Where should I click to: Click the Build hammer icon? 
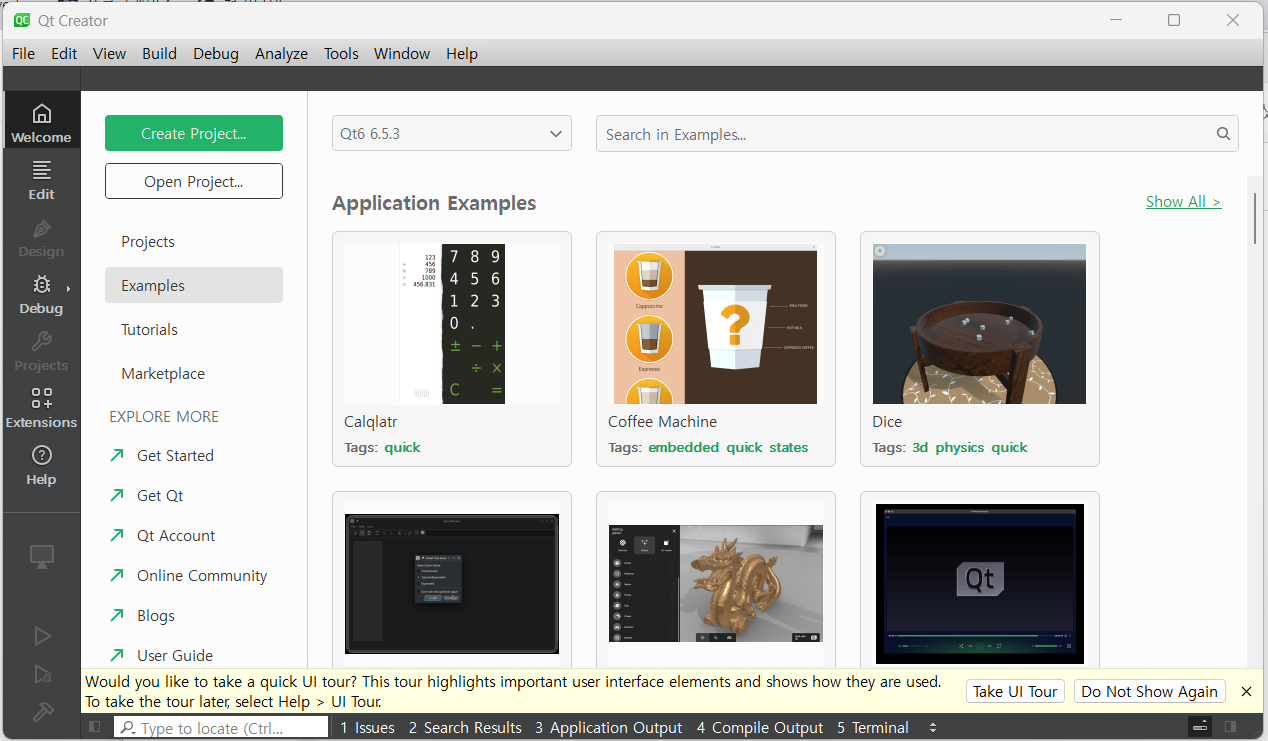42,712
